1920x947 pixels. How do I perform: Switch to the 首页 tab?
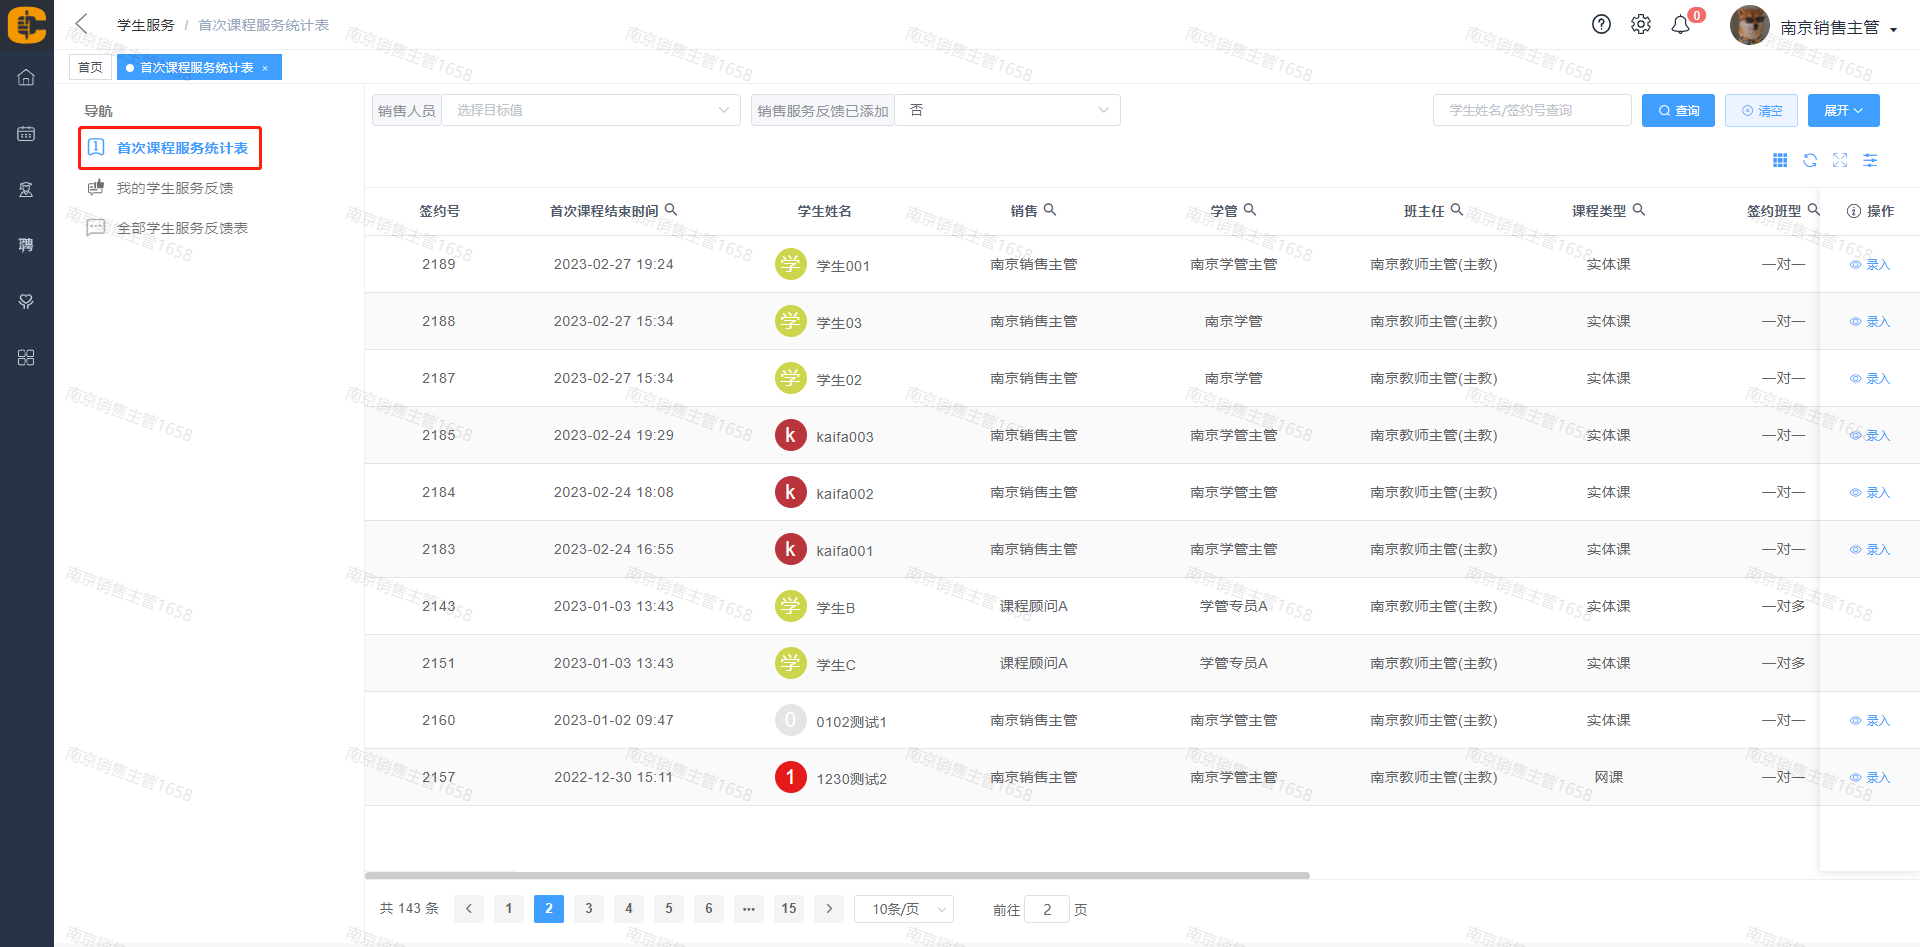click(x=90, y=67)
